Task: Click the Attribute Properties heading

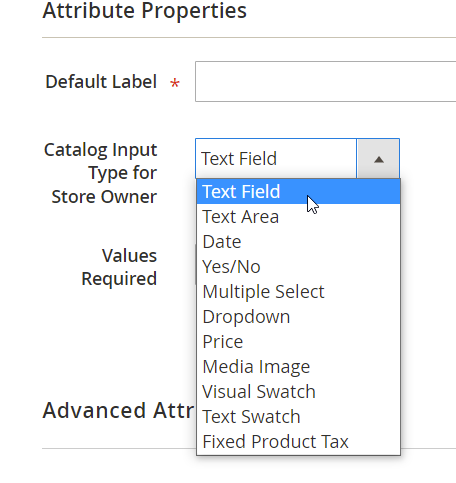Action: (x=145, y=10)
